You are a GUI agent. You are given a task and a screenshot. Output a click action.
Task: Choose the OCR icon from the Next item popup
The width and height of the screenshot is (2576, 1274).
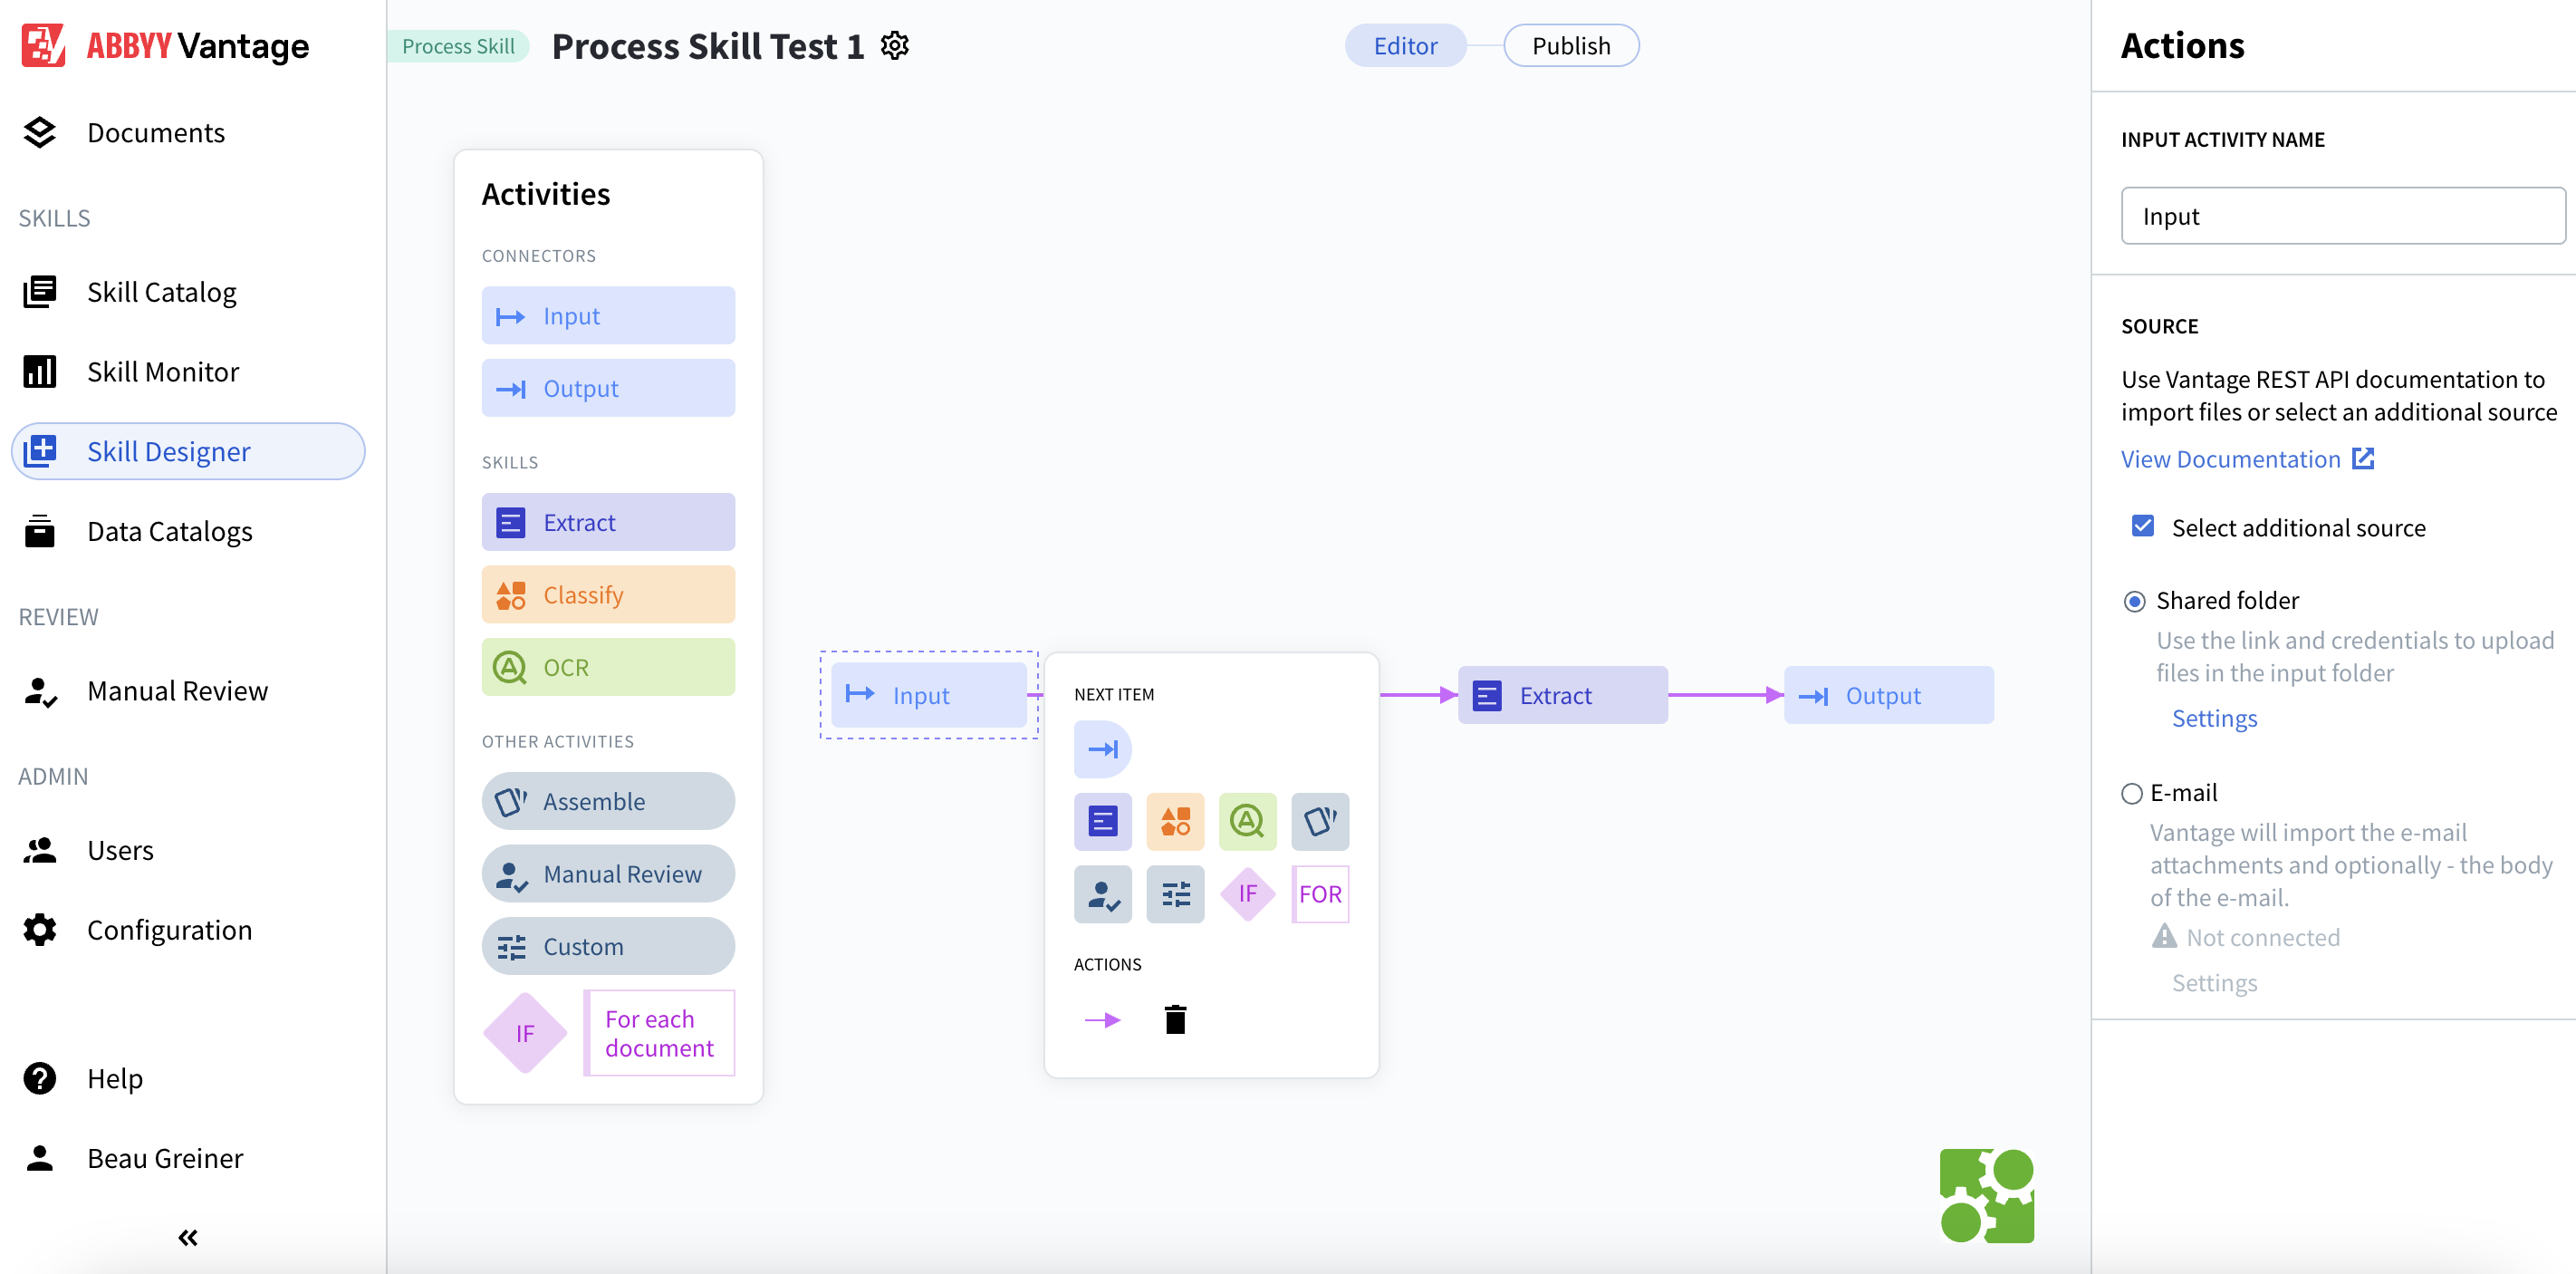1247,820
